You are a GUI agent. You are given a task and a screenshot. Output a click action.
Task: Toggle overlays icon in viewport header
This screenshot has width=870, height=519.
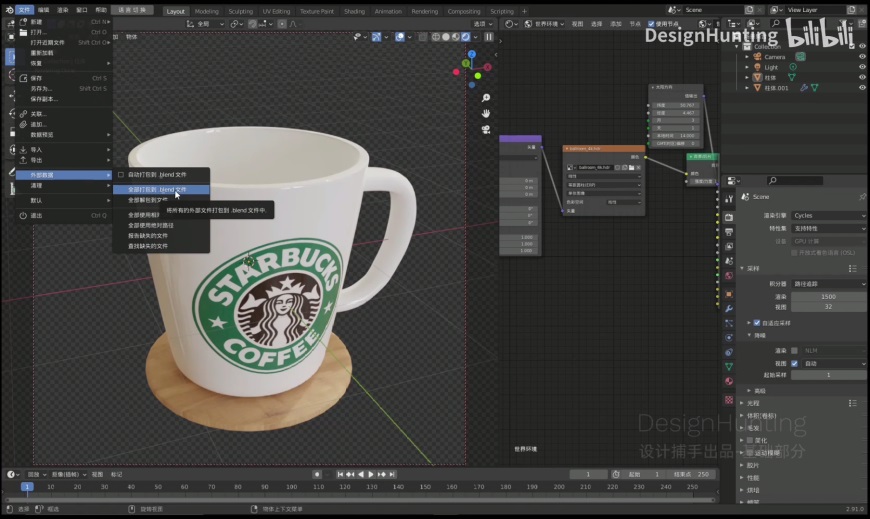[400, 37]
